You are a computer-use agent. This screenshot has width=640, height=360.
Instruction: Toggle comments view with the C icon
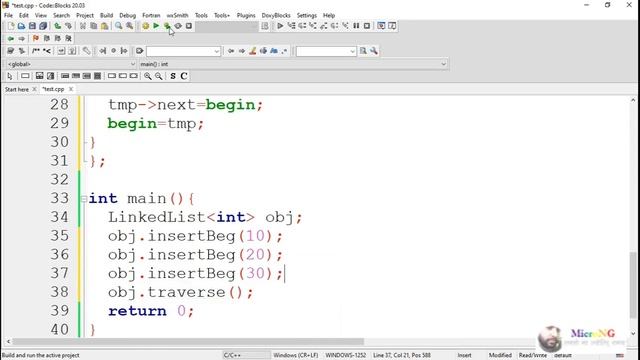click(184, 76)
